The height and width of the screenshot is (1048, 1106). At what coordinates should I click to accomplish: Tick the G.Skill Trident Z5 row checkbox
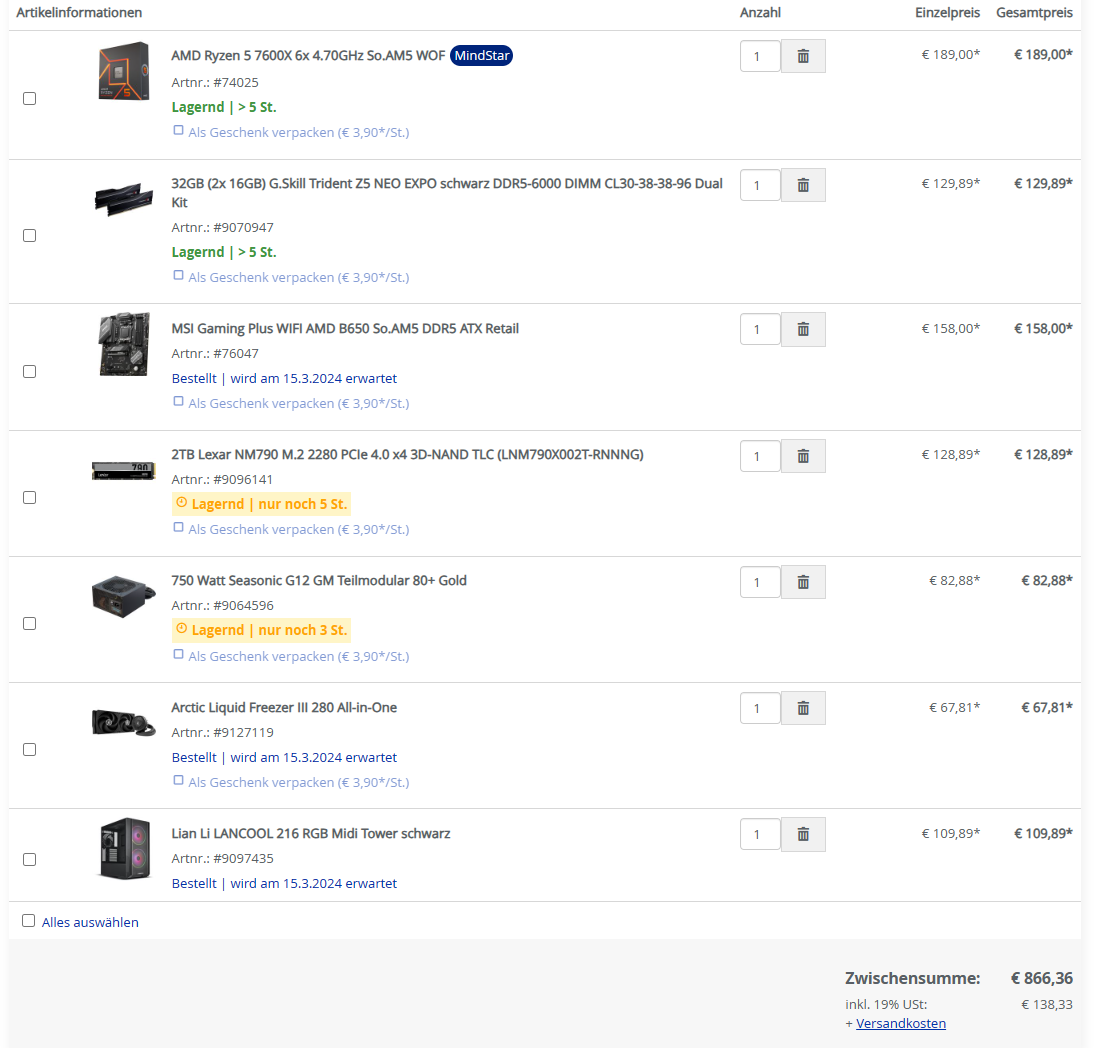30,236
